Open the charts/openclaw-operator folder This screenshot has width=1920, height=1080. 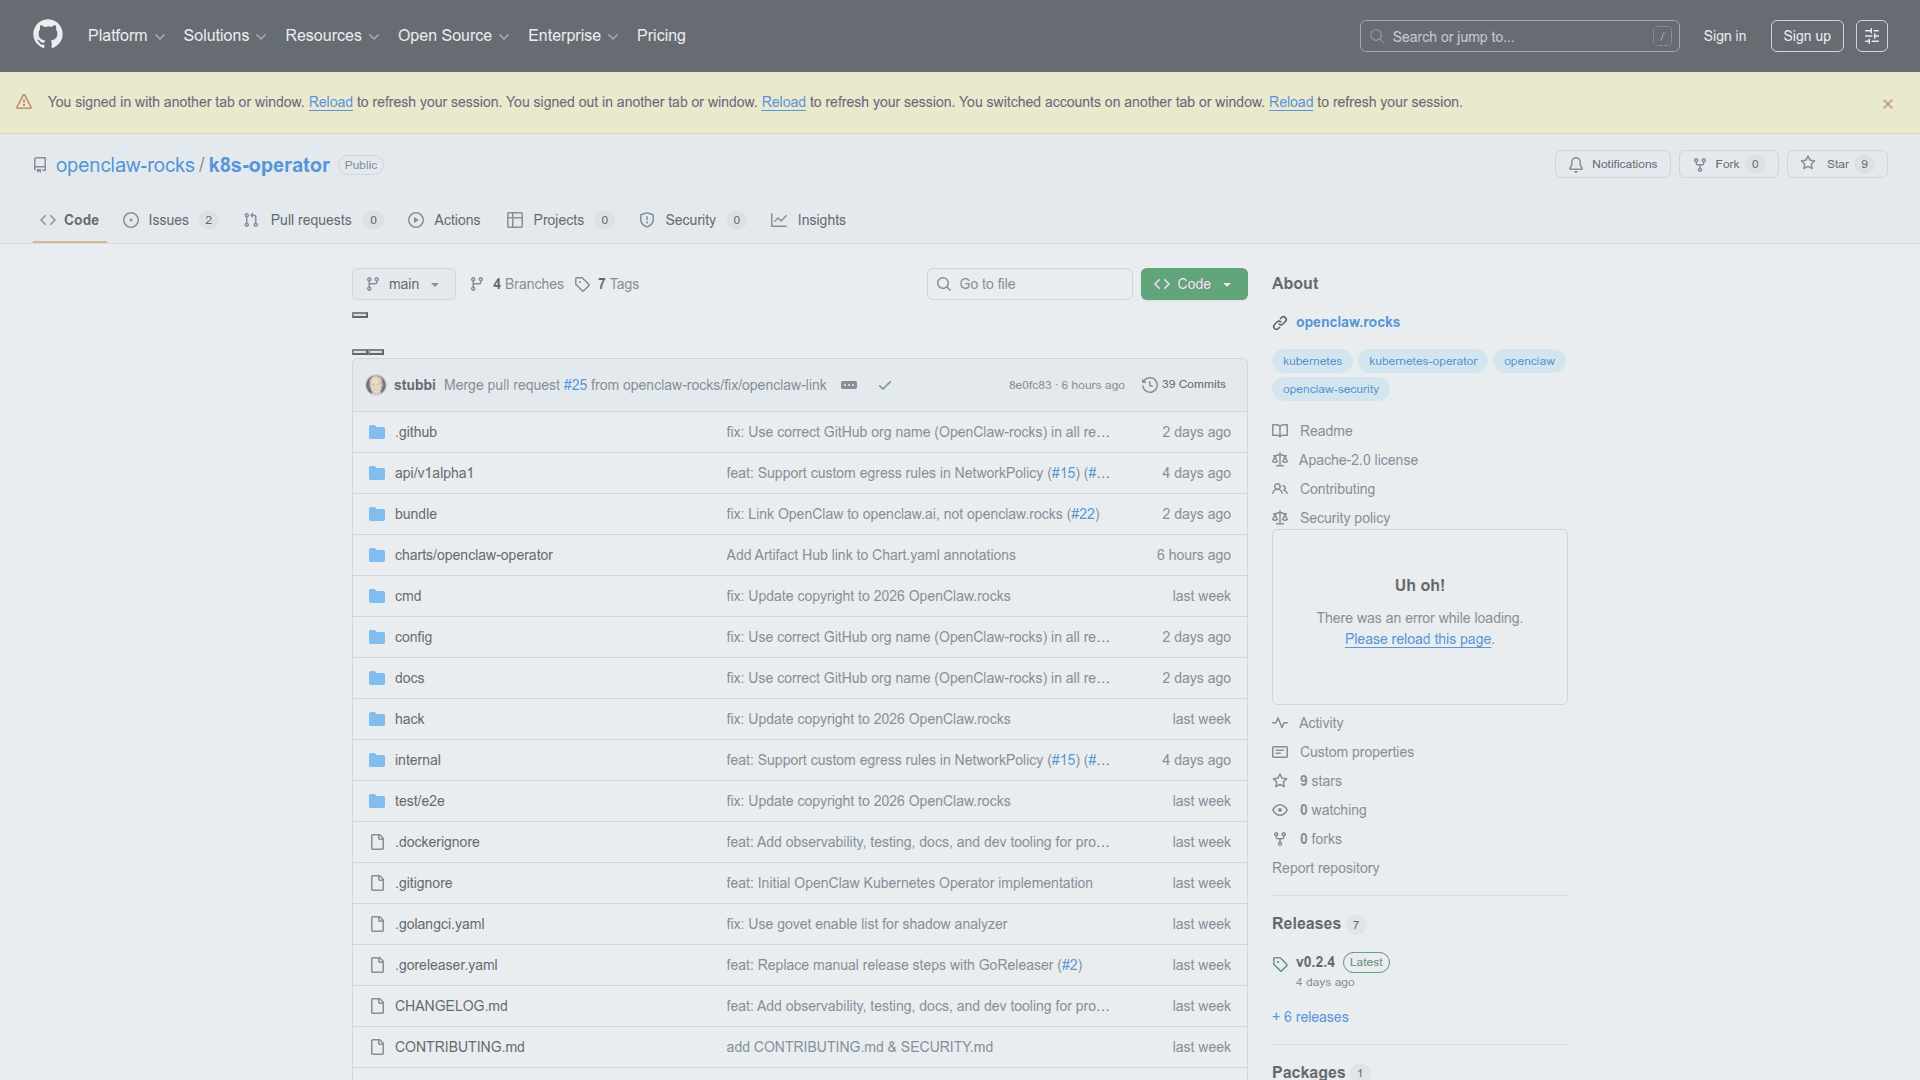(x=473, y=555)
